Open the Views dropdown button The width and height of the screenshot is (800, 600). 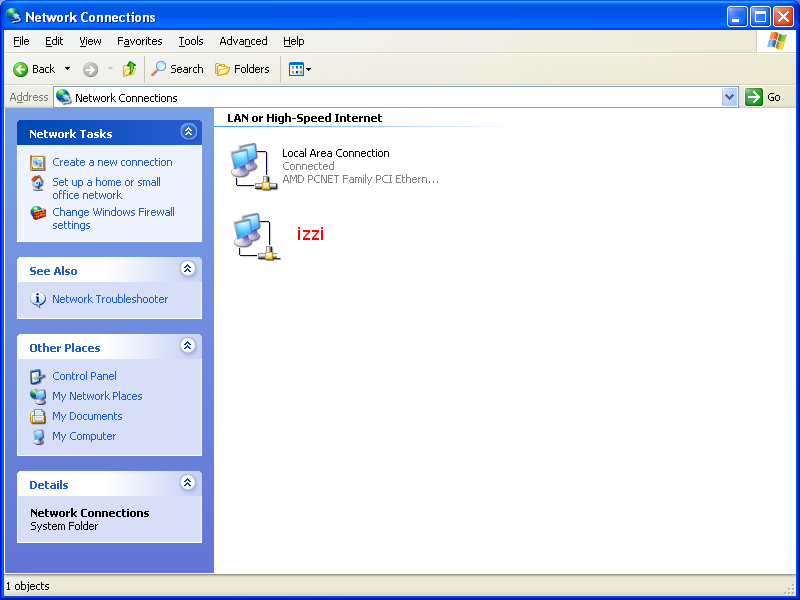[x=299, y=69]
